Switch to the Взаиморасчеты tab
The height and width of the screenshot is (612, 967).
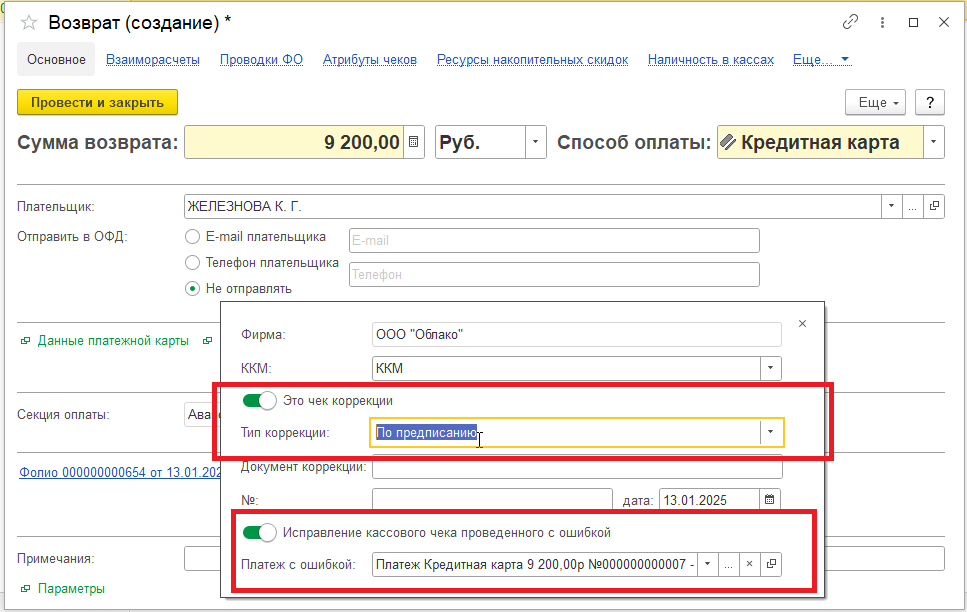(153, 60)
